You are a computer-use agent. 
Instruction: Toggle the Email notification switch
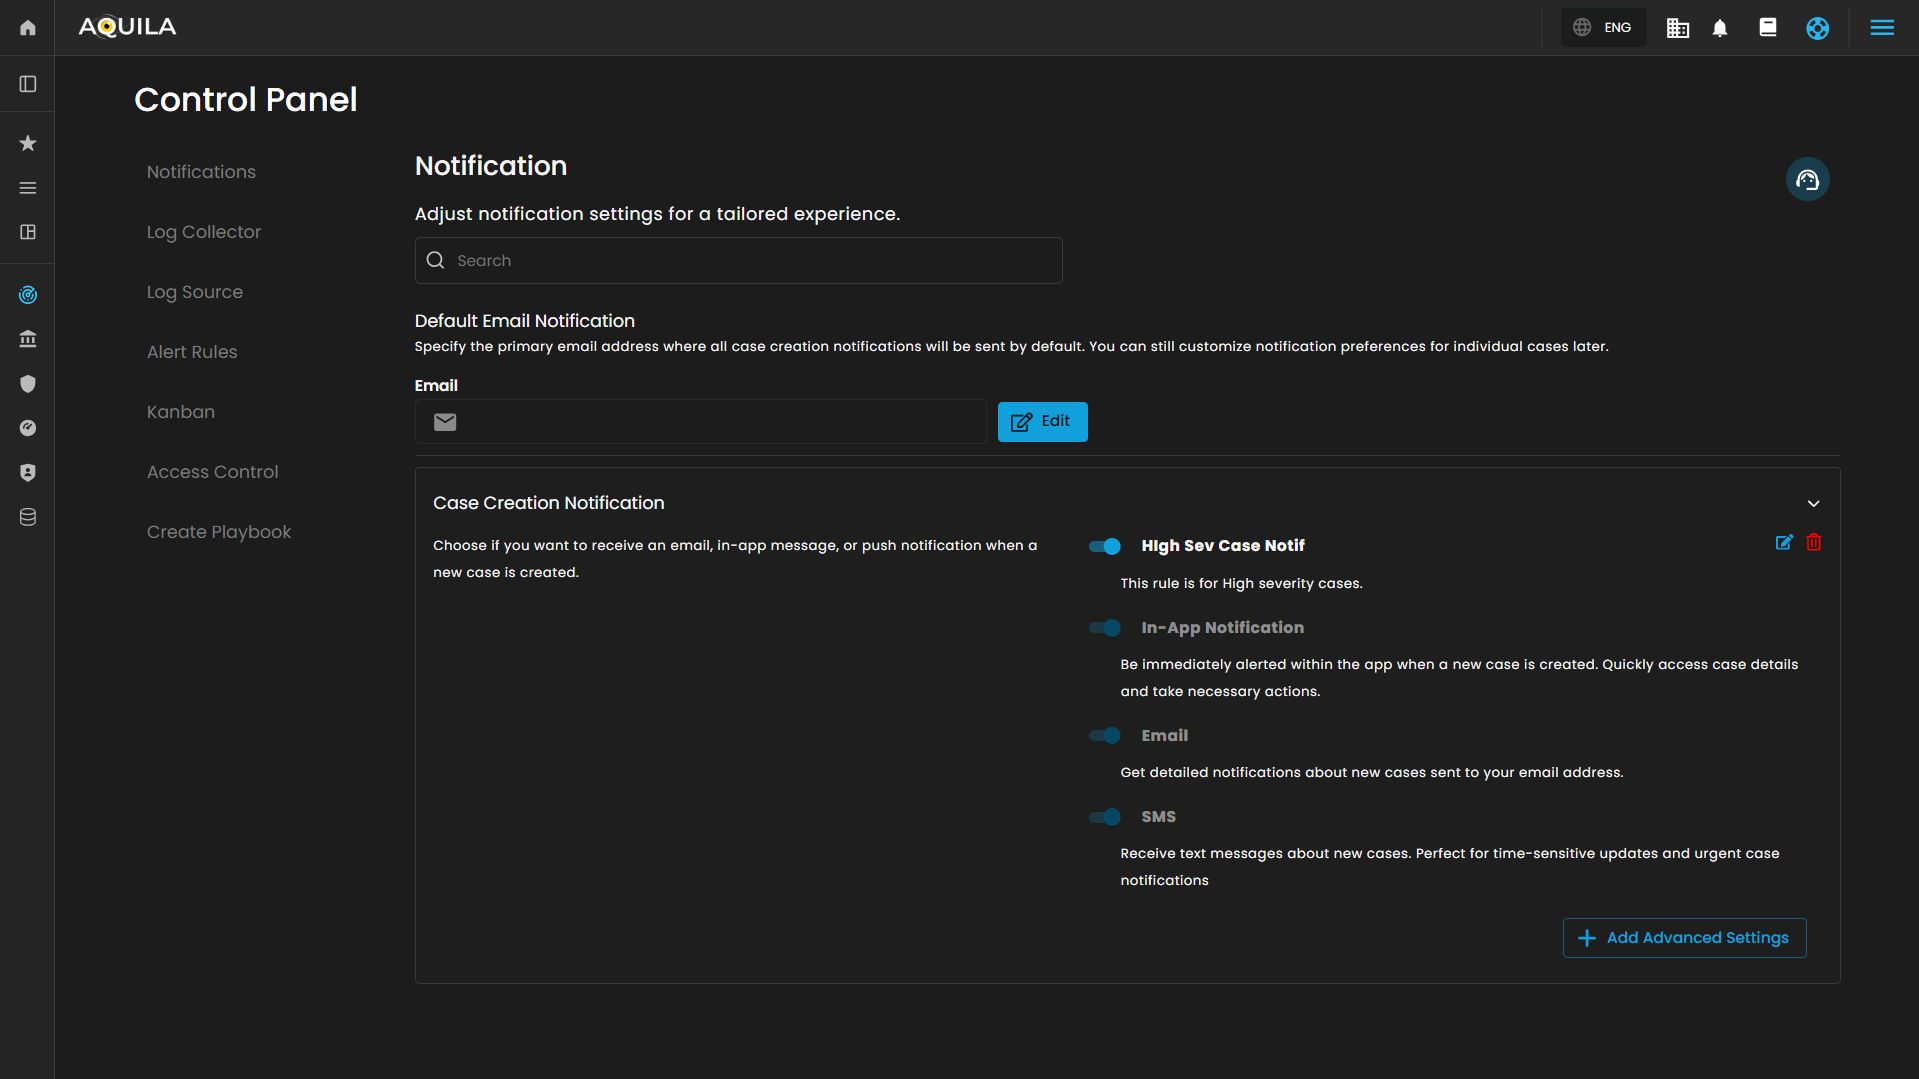1105,736
